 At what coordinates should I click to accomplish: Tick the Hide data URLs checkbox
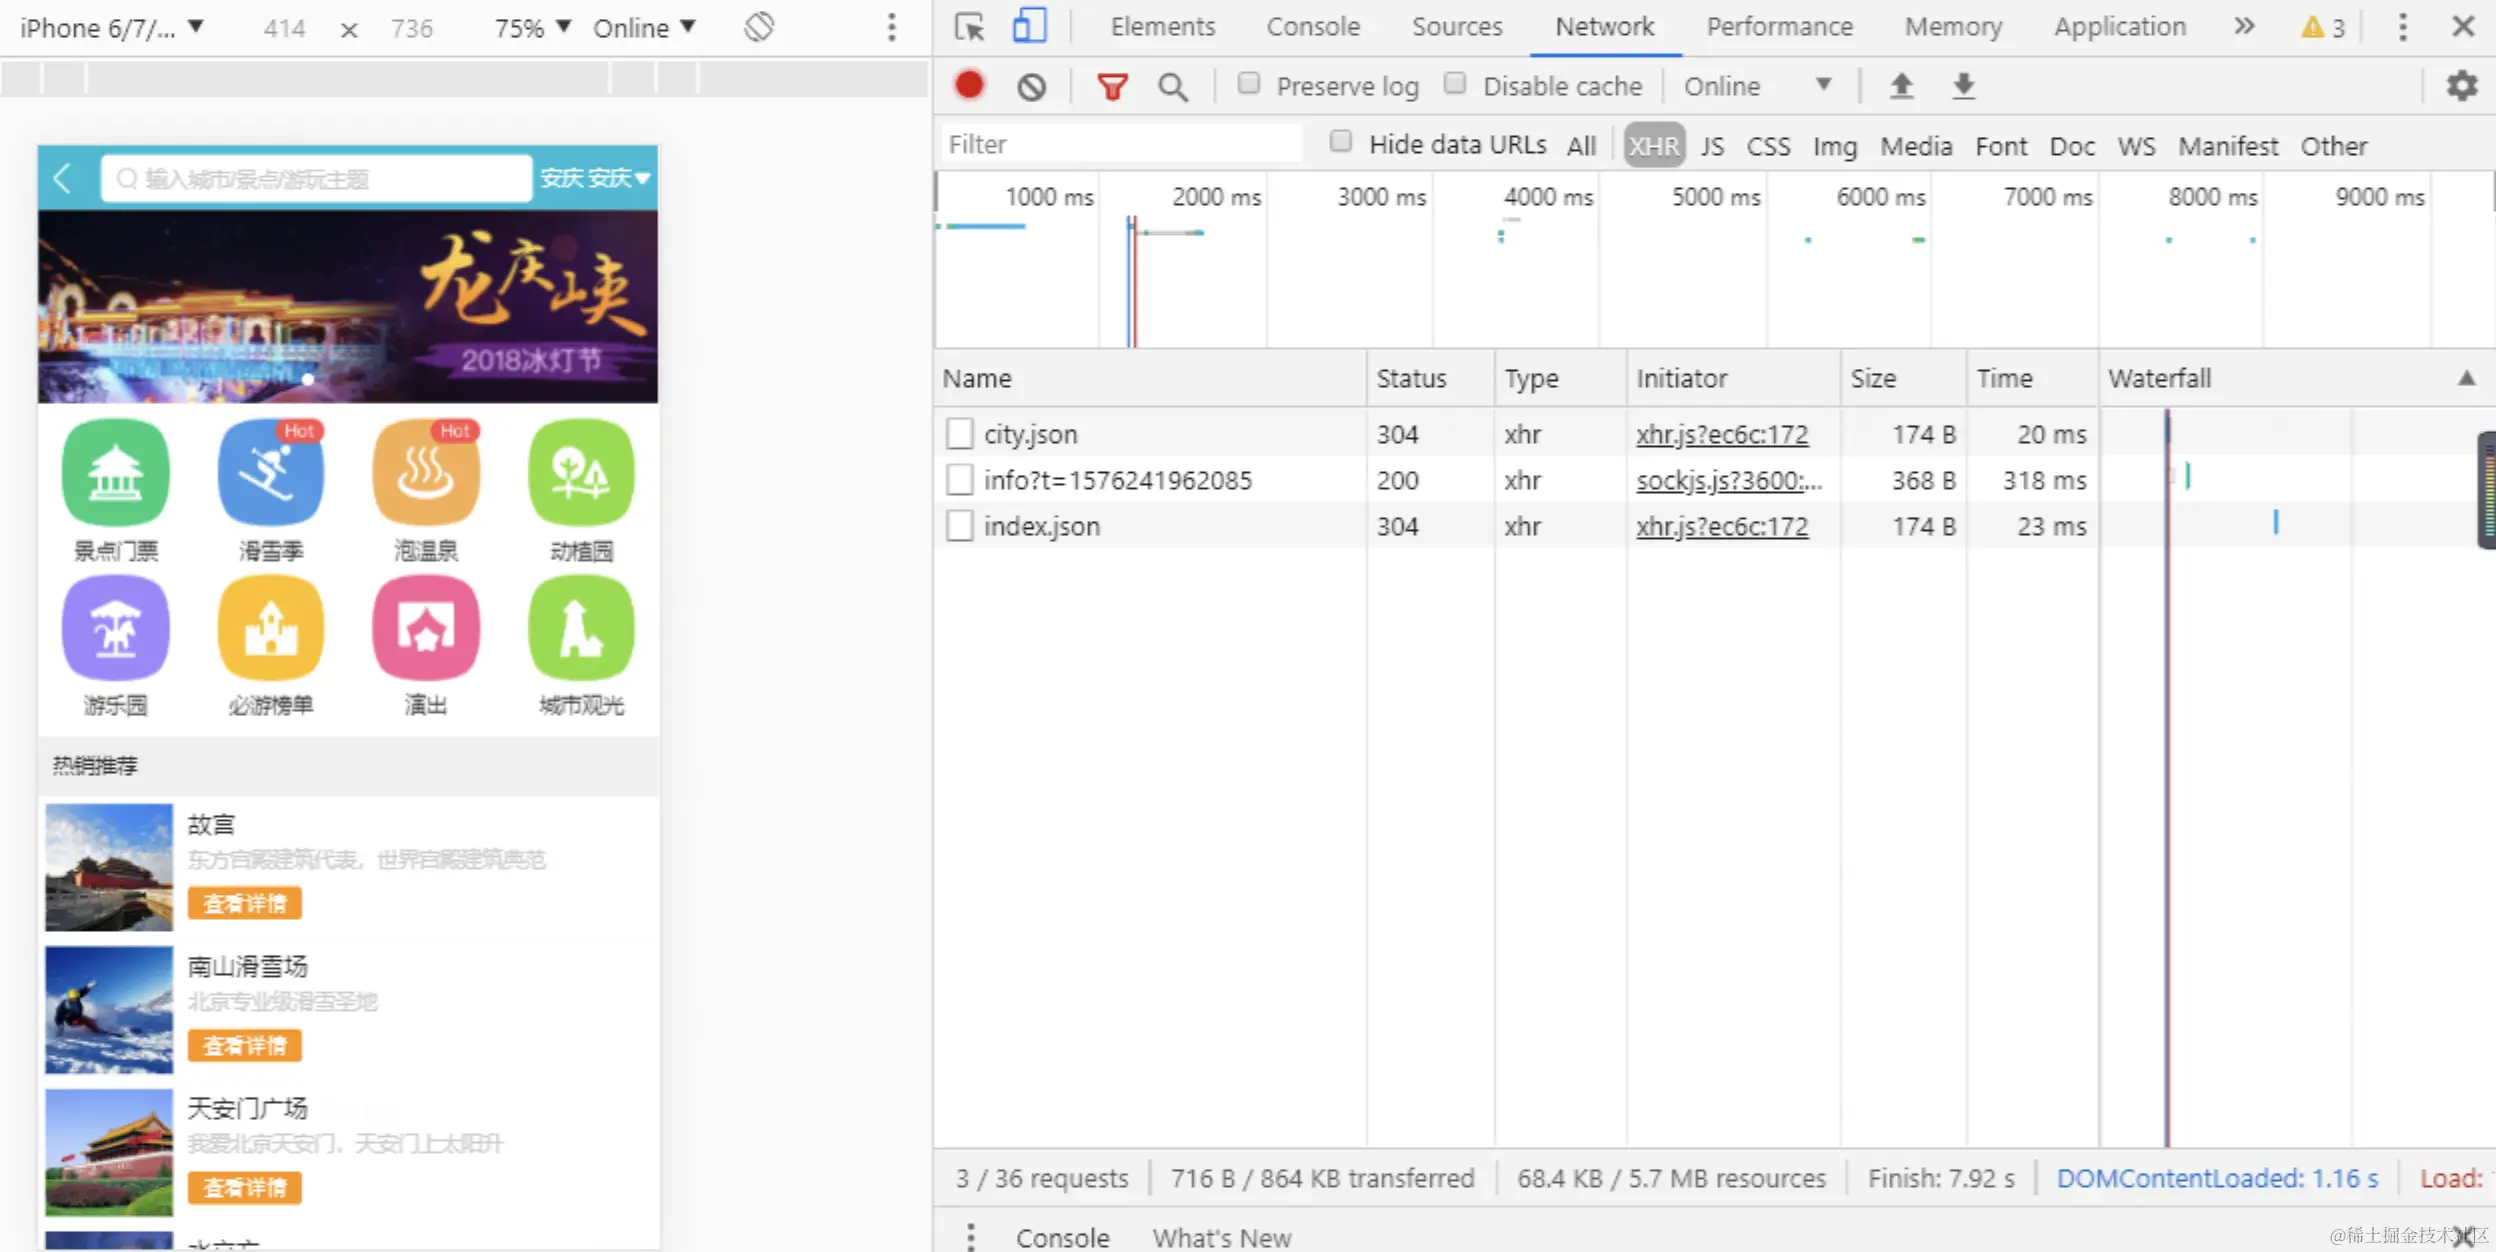1340,142
